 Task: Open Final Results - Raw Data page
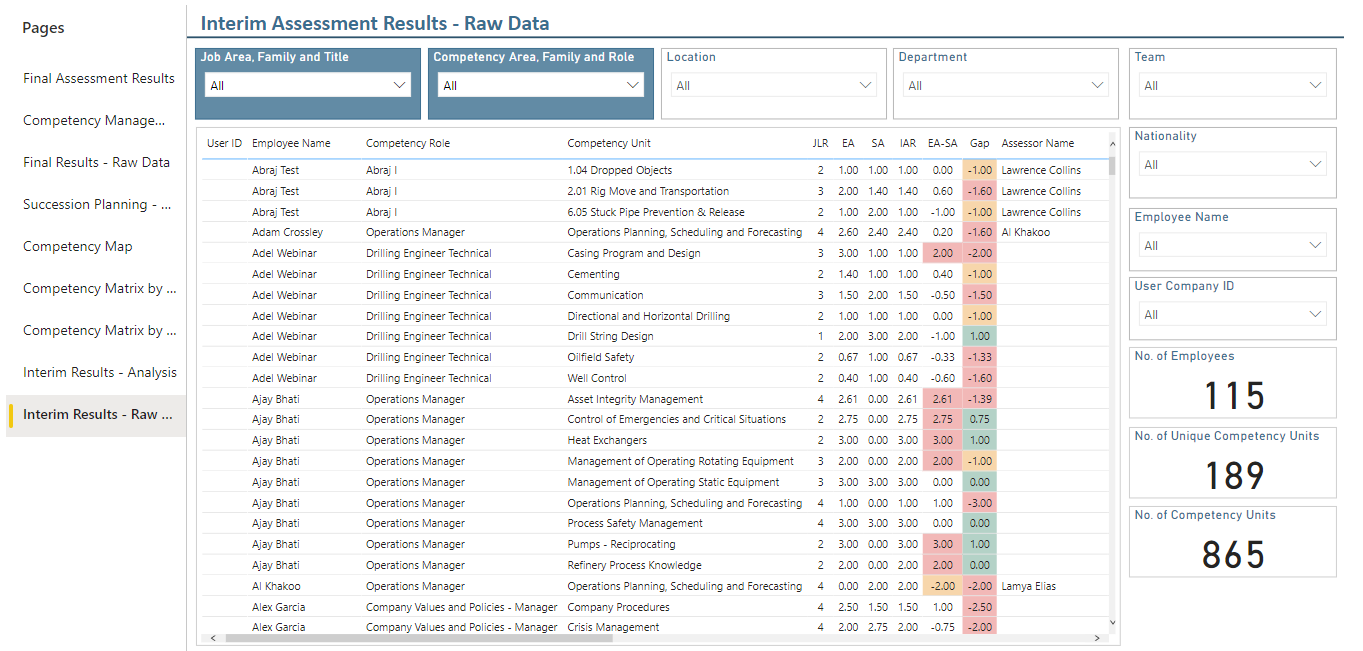[x=97, y=162]
